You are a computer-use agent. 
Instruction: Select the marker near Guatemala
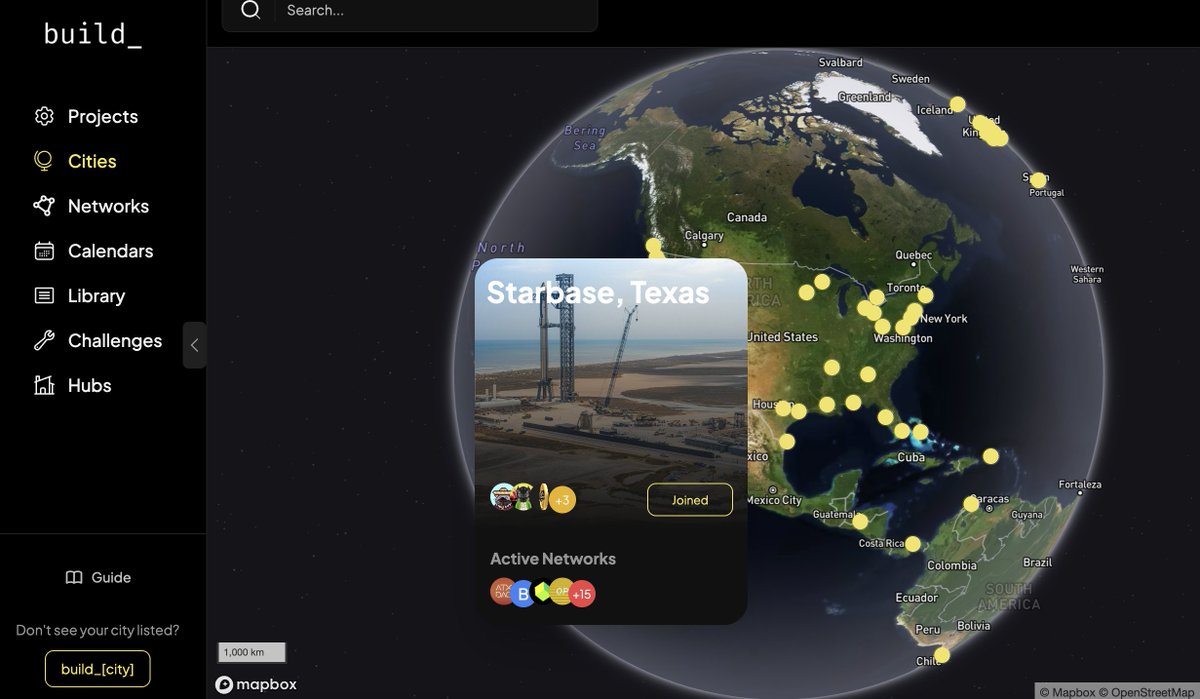coord(860,521)
